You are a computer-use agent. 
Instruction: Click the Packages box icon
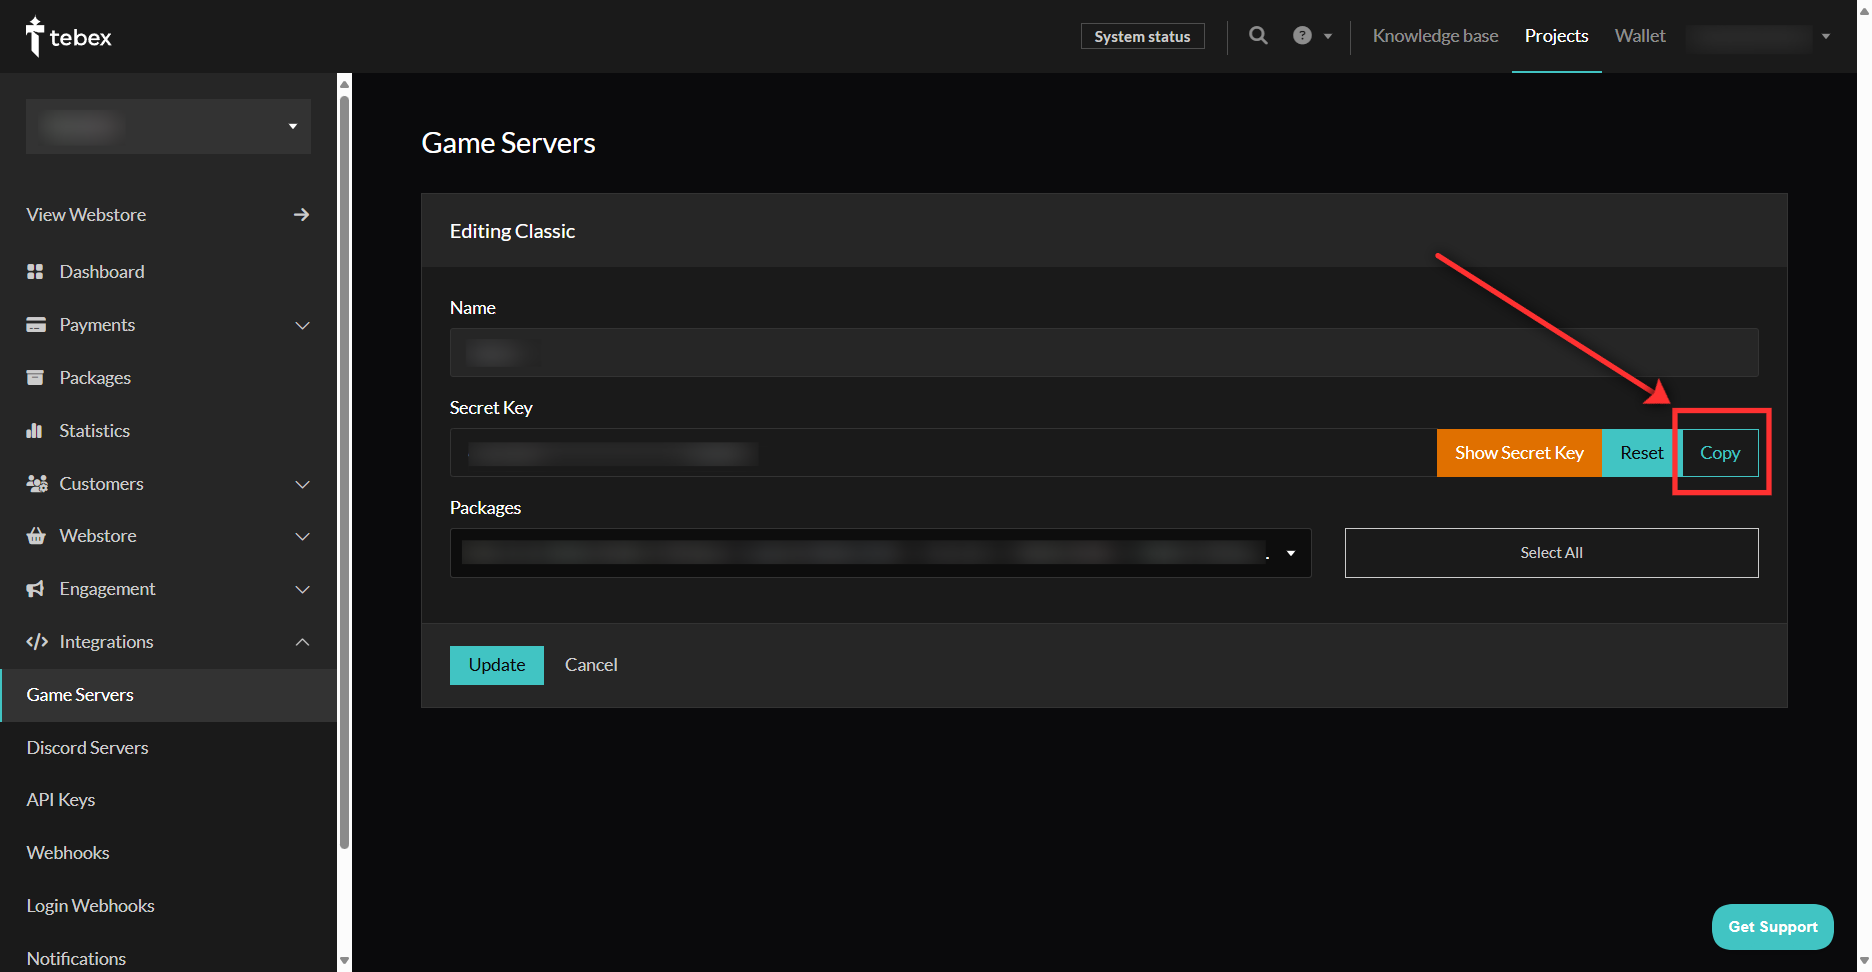tap(36, 378)
